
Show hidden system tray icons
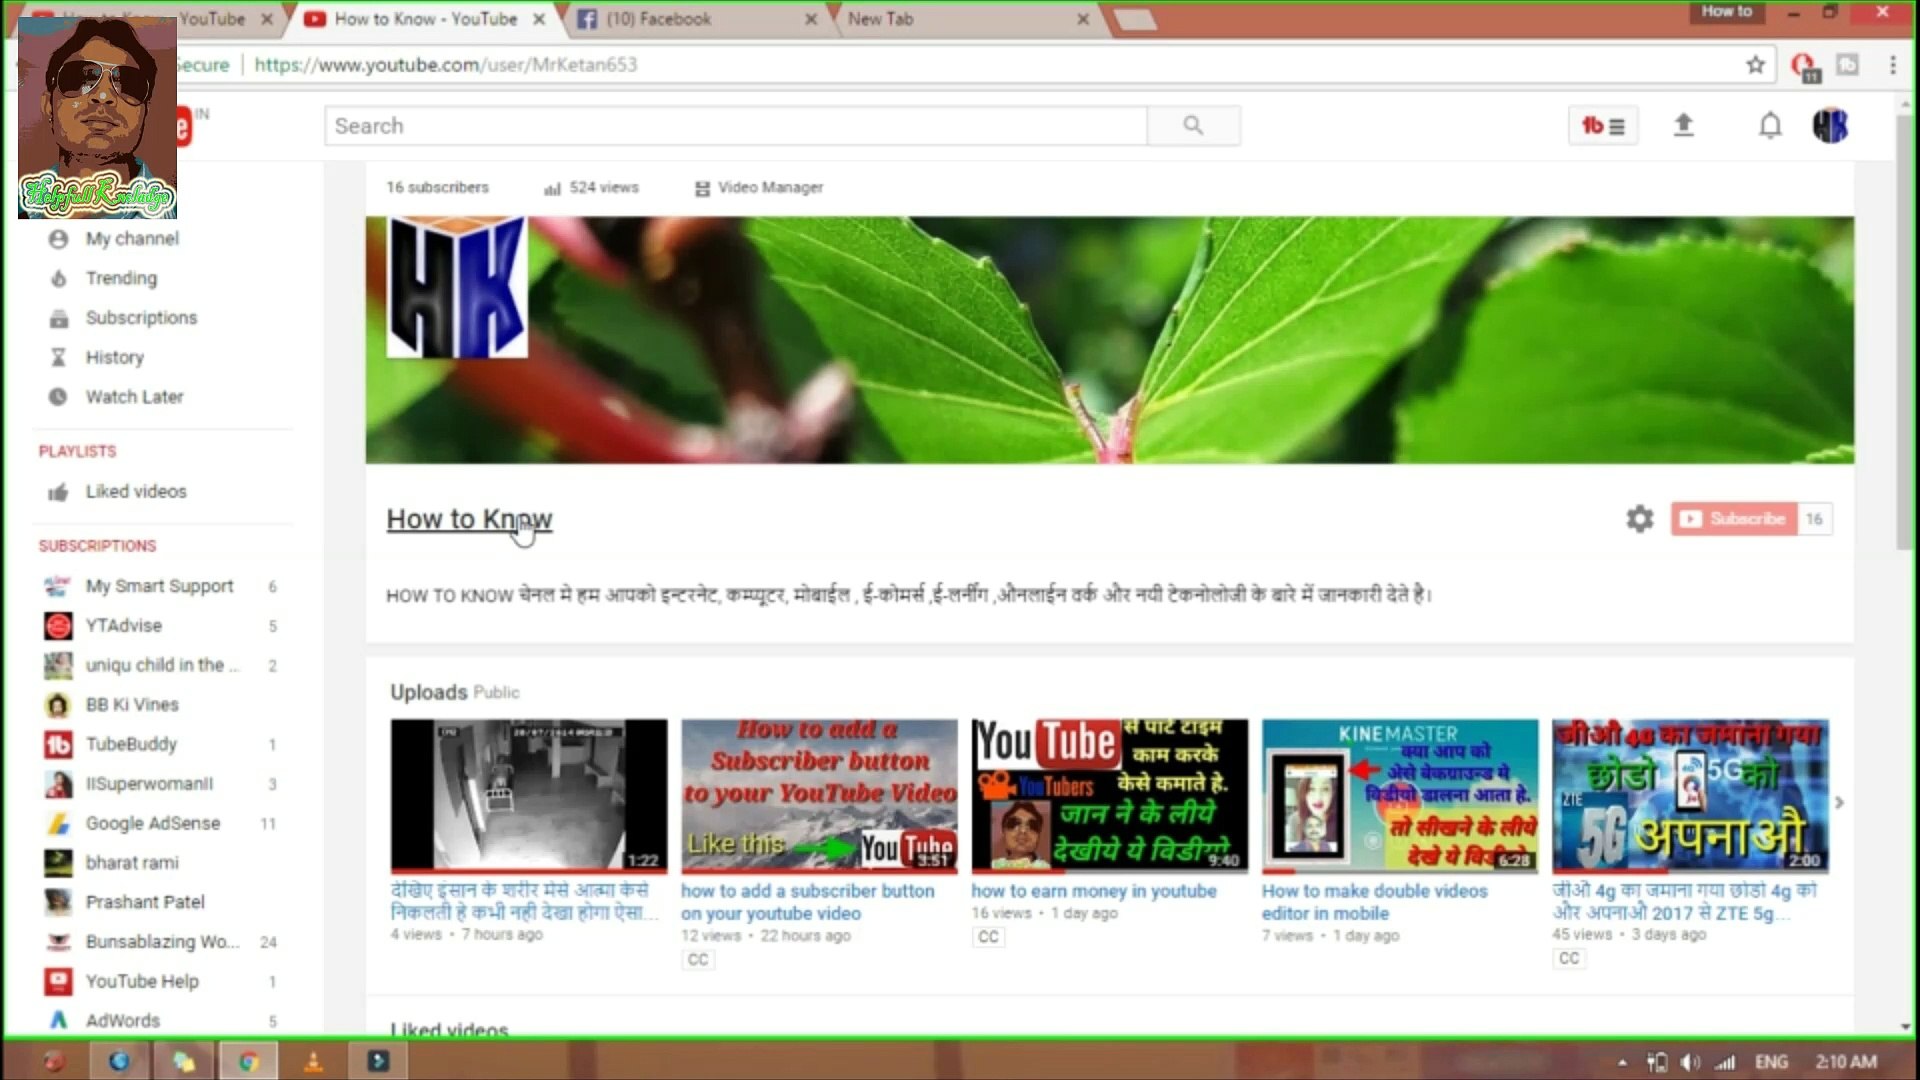click(x=1622, y=1062)
